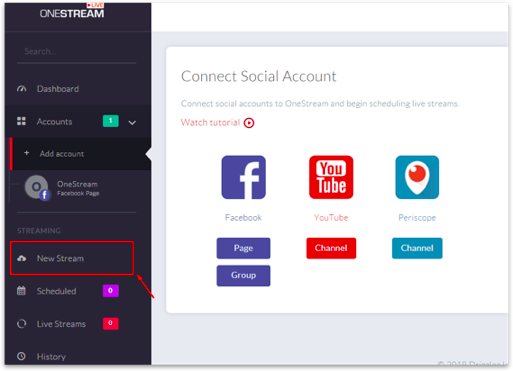Open the New Stream menu item

click(72, 258)
